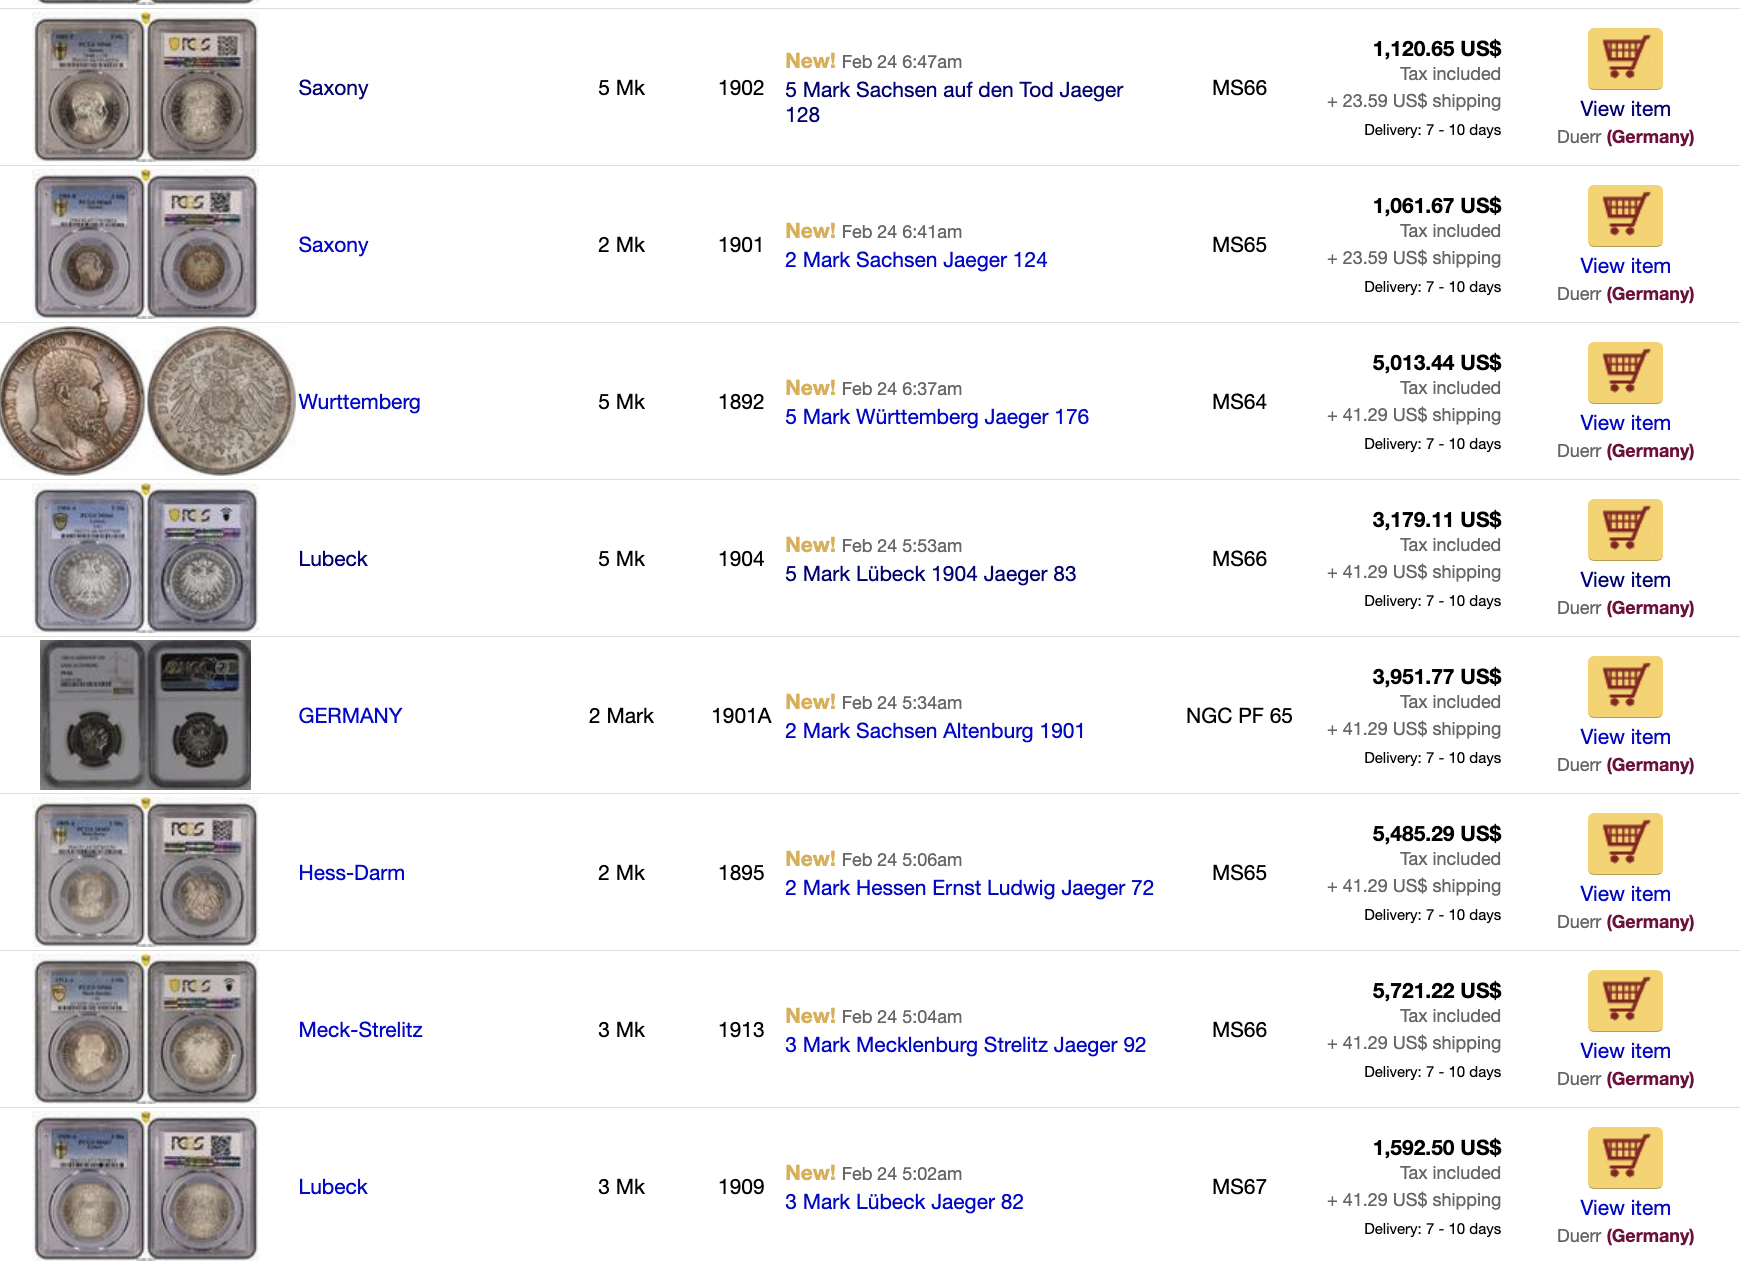Open listing '5 Mark Württemberg Jaeger 176'
This screenshot has width=1740, height=1264.
937,417
